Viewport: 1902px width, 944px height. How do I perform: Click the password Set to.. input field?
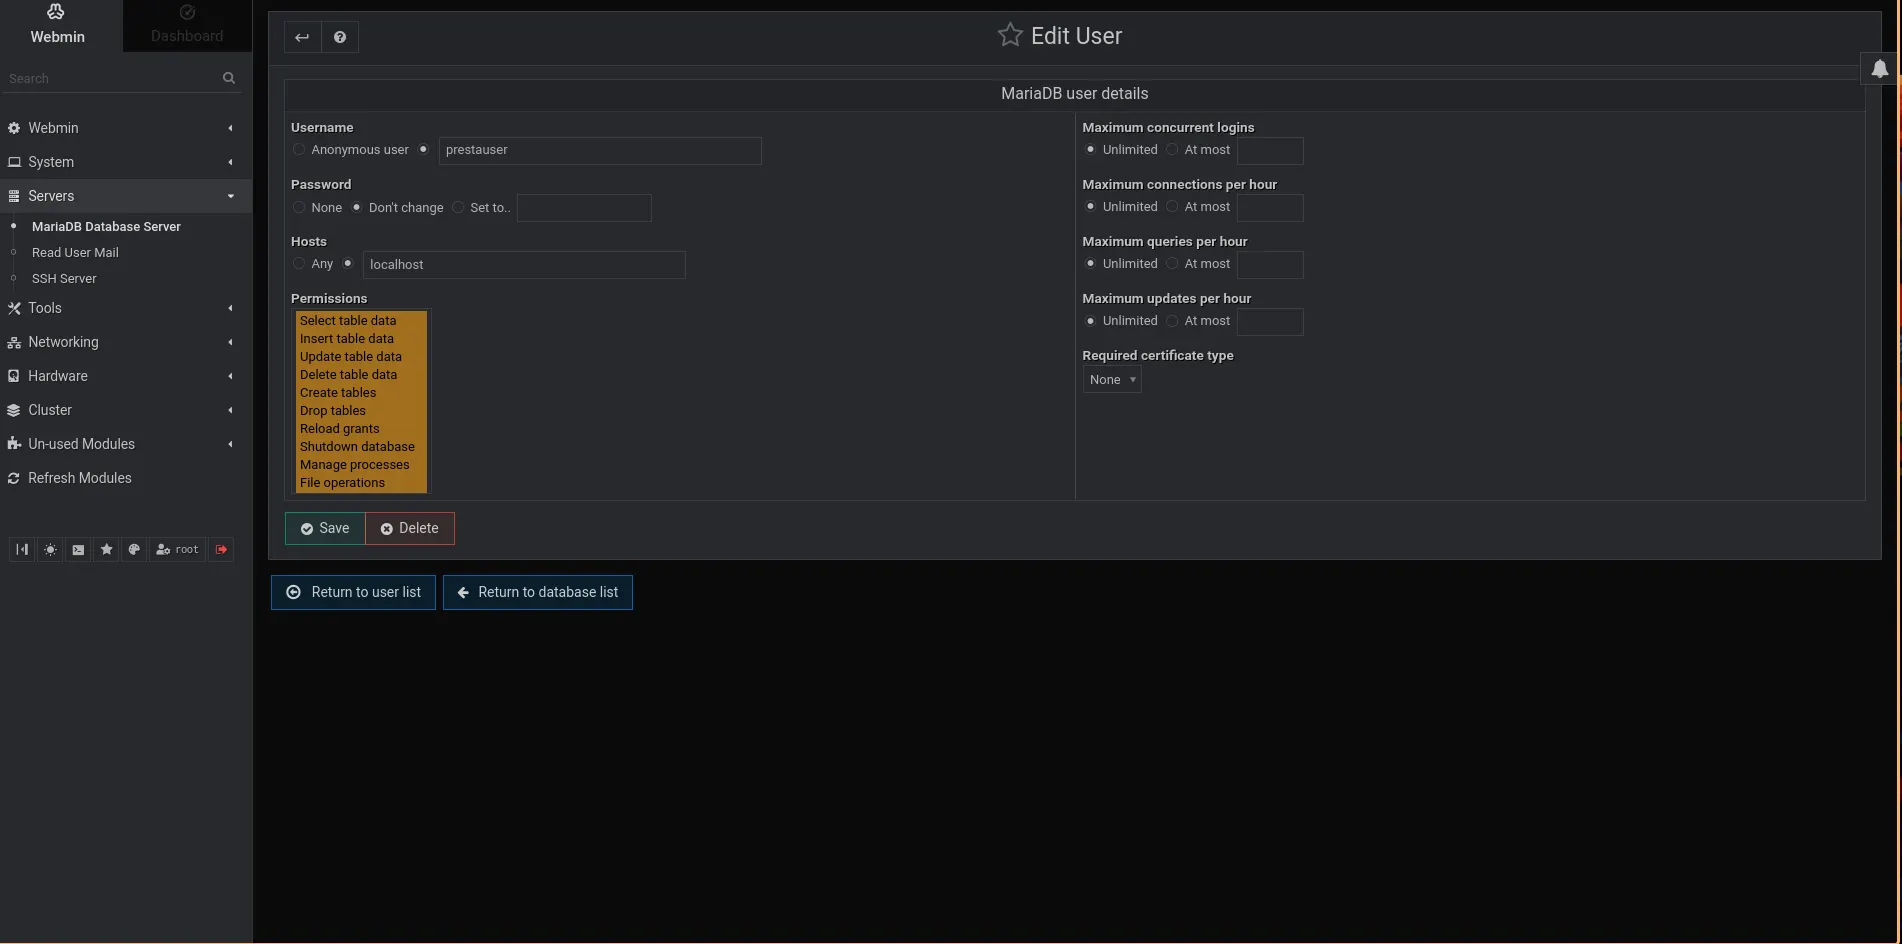click(x=584, y=208)
